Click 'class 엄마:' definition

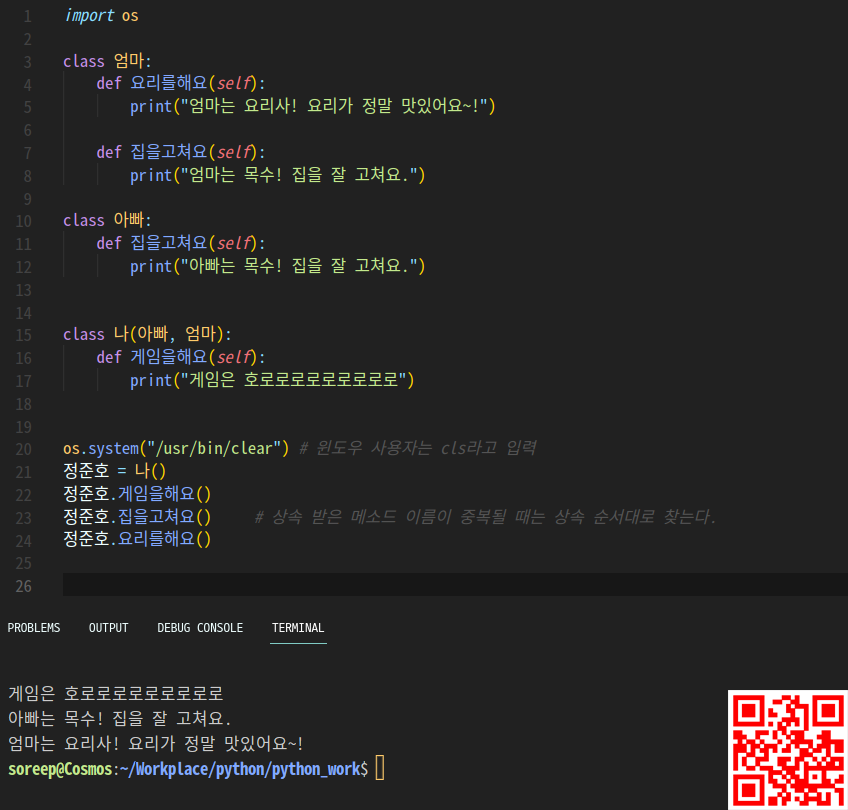click(x=107, y=61)
